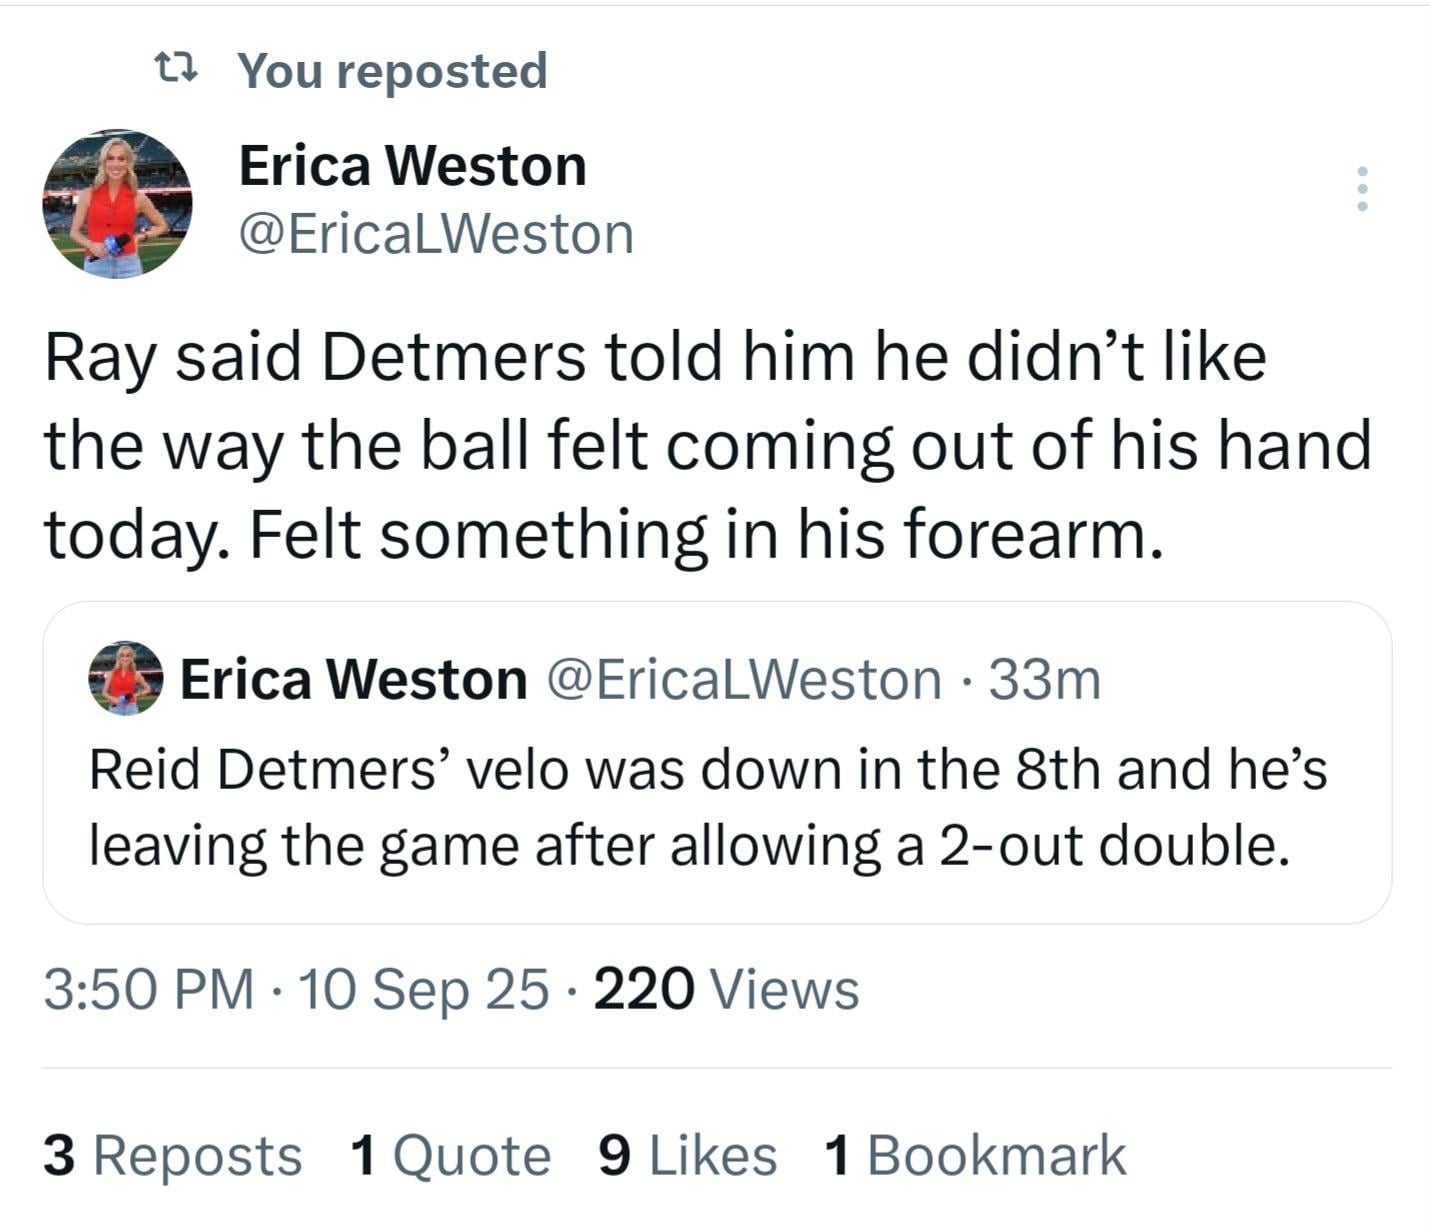Image resolution: width=1430 pixels, height=1225 pixels.
Task: Open the three-dot more options menu
Action: 1361,189
